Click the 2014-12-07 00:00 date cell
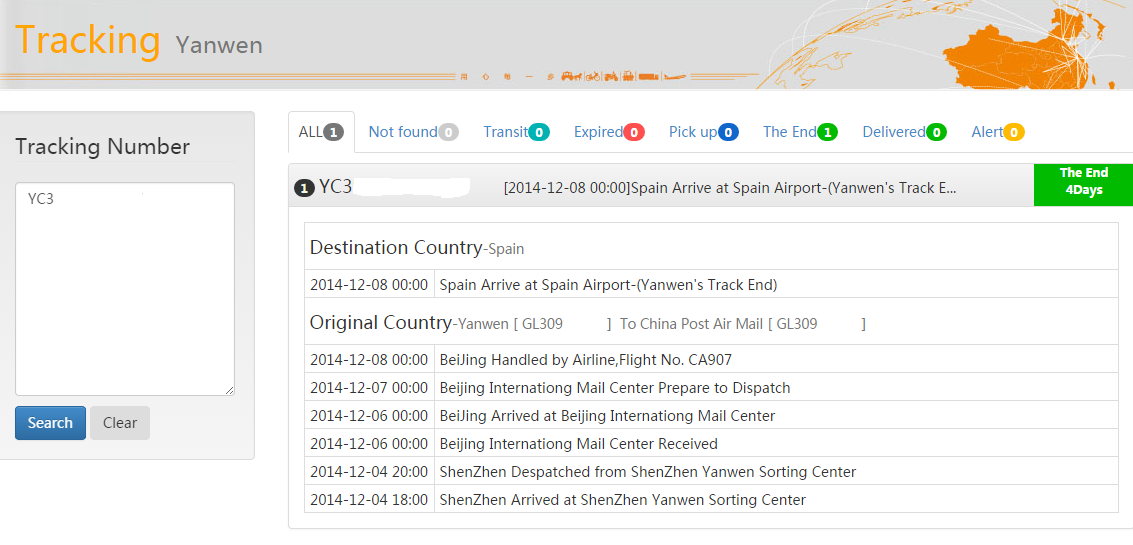 (x=369, y=387)
